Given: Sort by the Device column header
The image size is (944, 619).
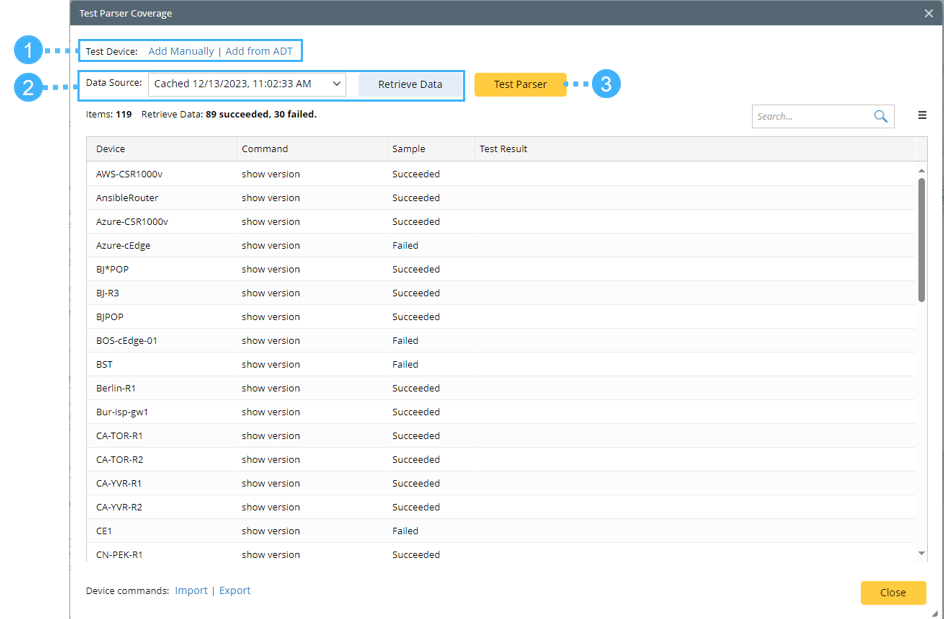Looking at the screenshot, I should [111, 149].
